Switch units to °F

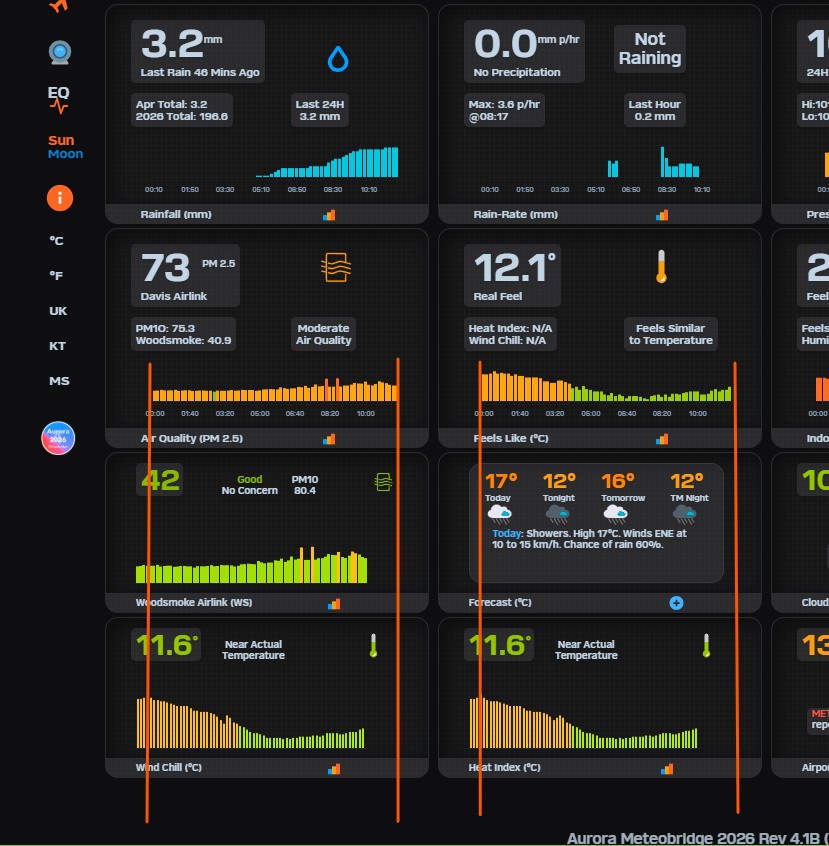pyautogui.click(x=57, y=276)
